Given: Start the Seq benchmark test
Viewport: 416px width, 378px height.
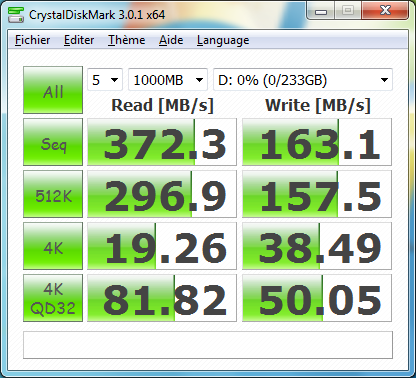Looking at the screenshot, I should point(53,142).
